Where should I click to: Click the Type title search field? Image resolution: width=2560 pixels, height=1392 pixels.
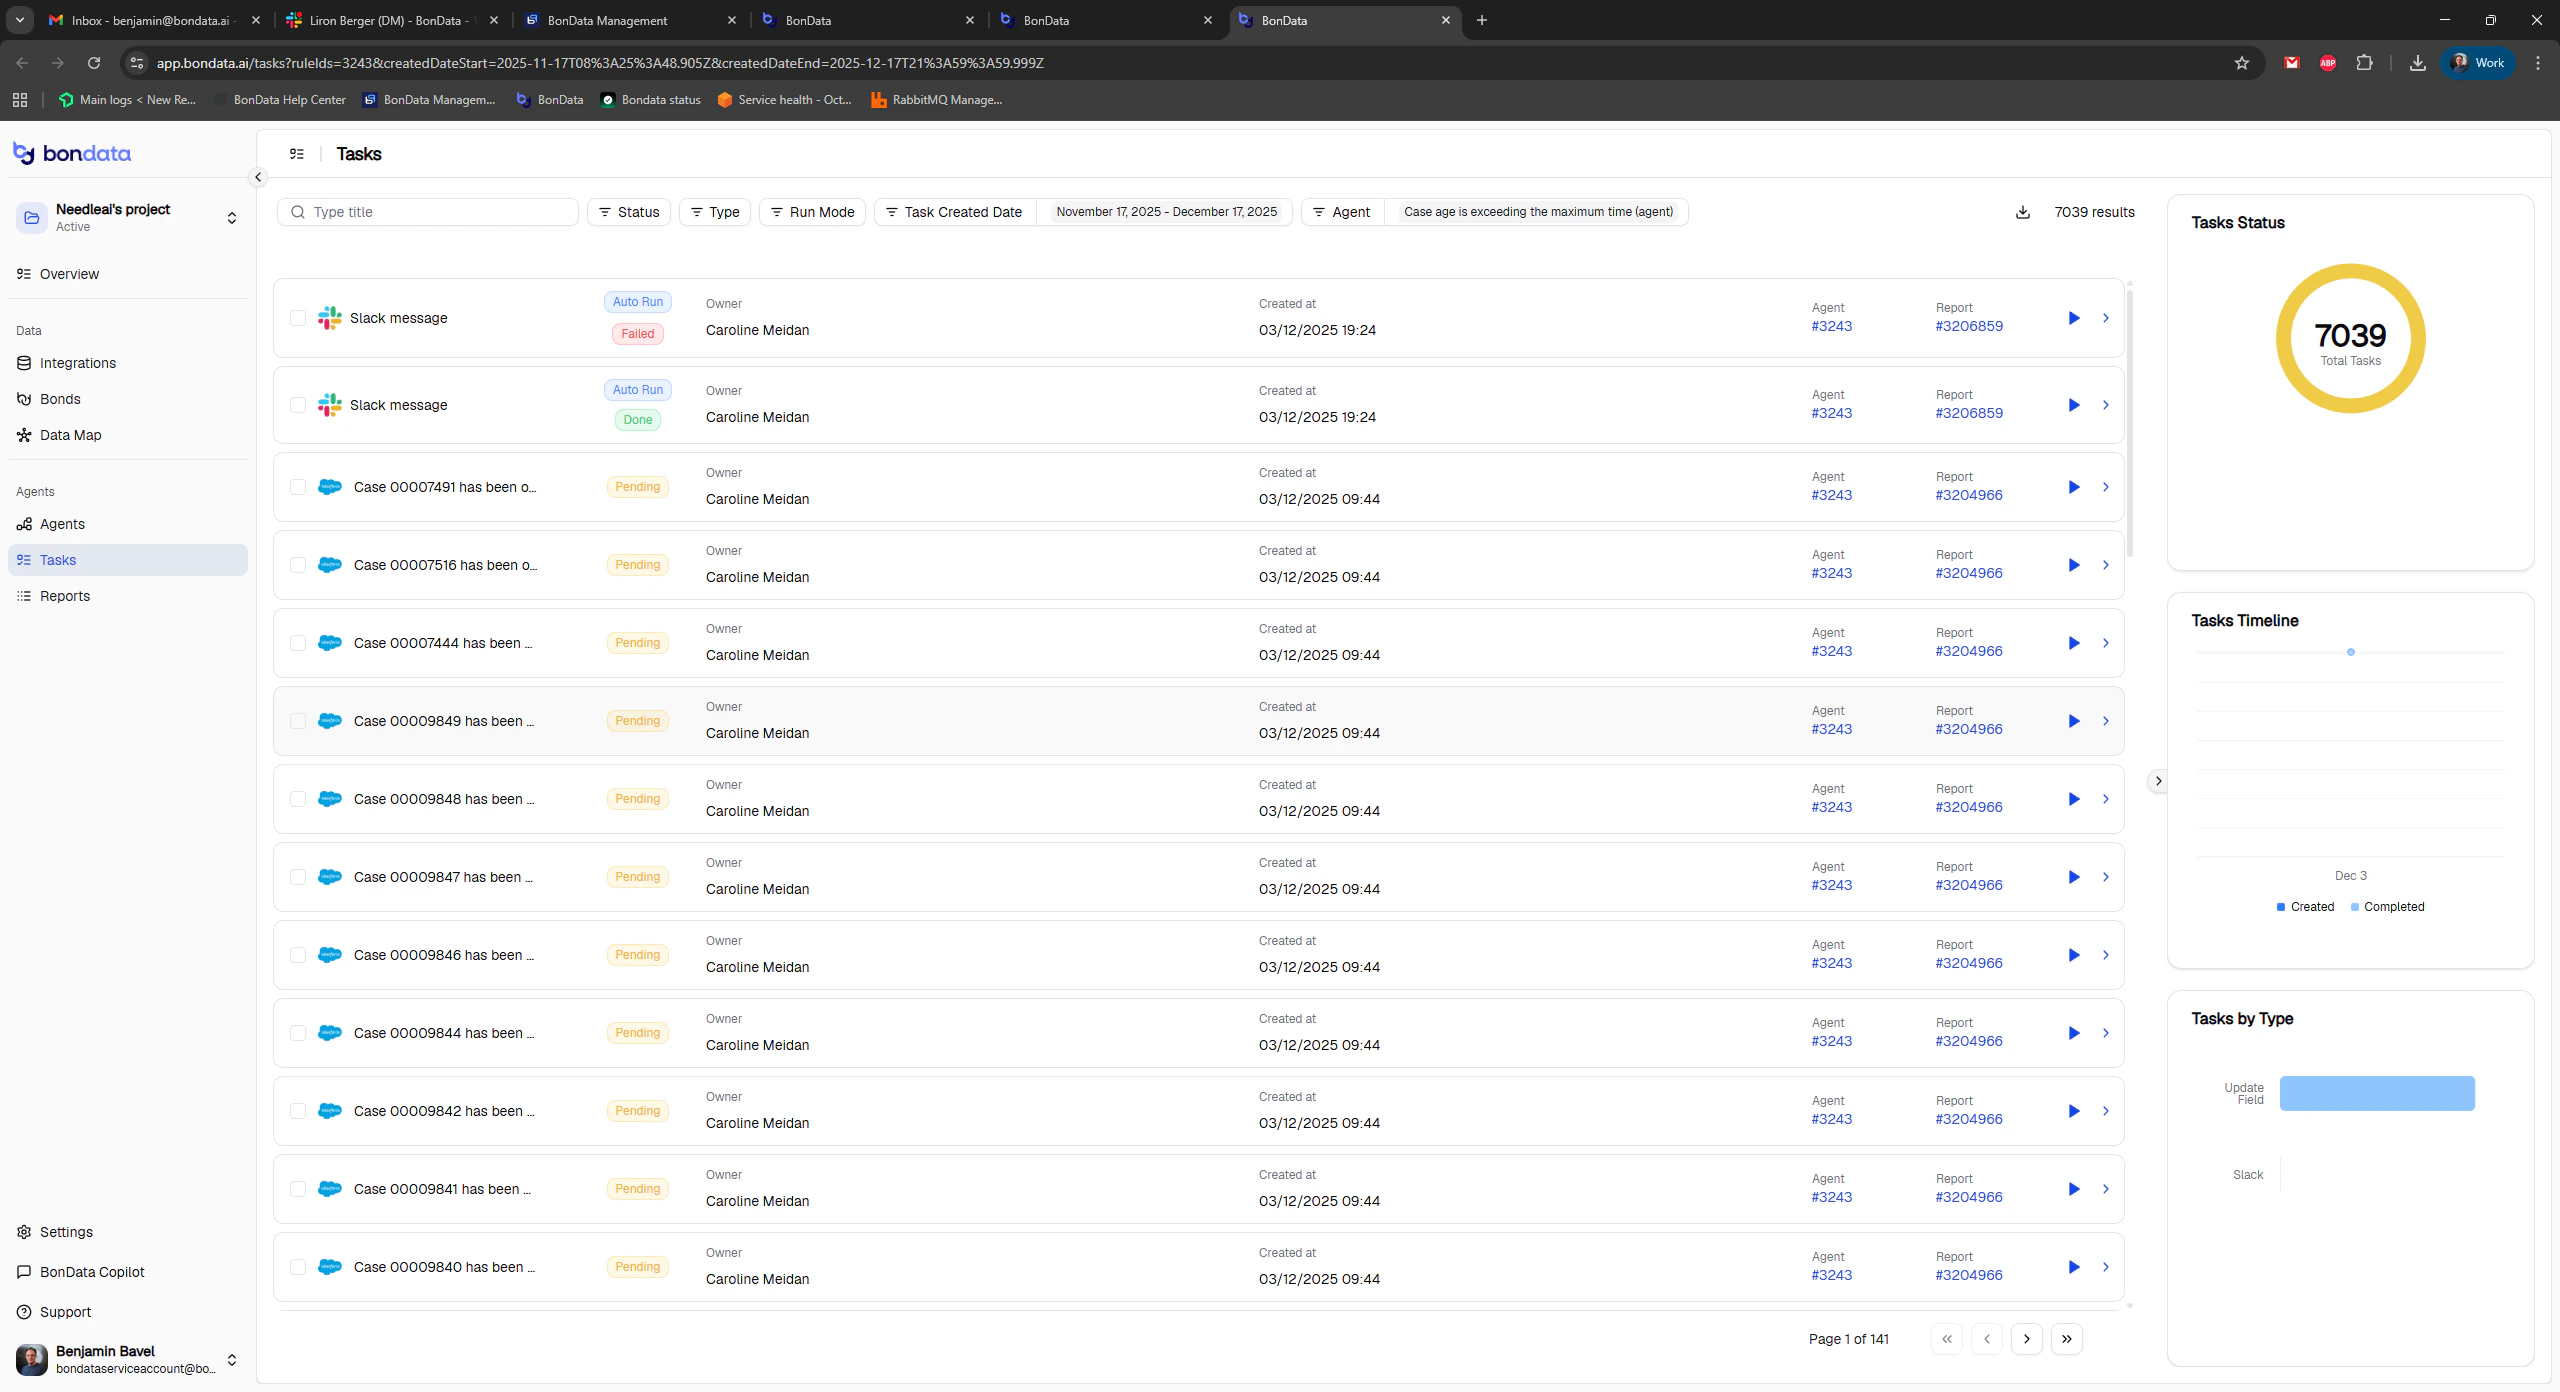point(440,212)
